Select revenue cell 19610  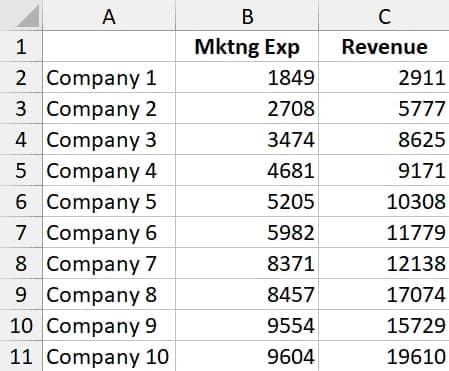point(384,356)
